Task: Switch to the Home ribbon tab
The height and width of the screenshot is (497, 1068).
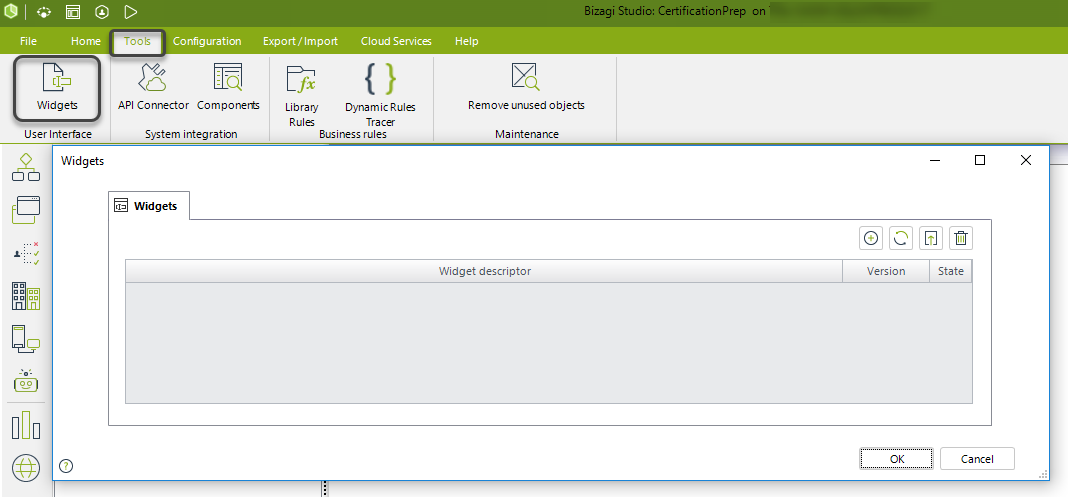Action: [x=86, y=41]
